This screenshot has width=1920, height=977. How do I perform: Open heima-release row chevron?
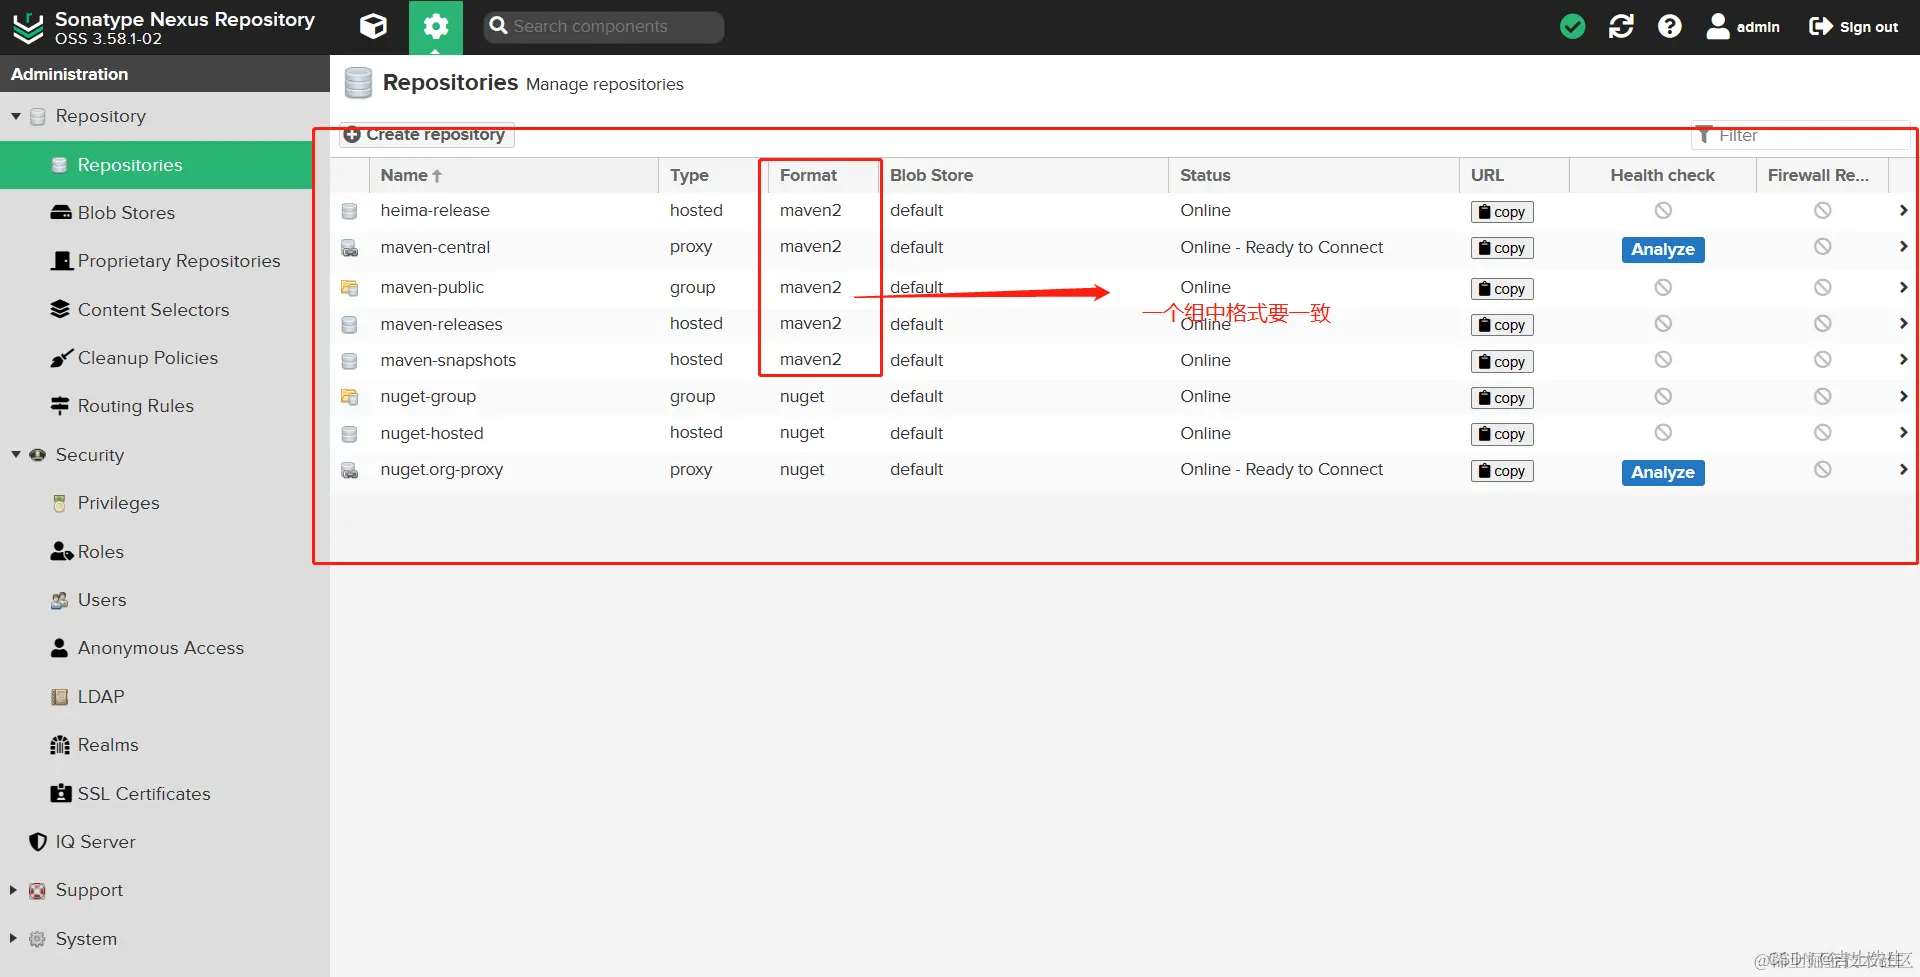(1902, 211)
